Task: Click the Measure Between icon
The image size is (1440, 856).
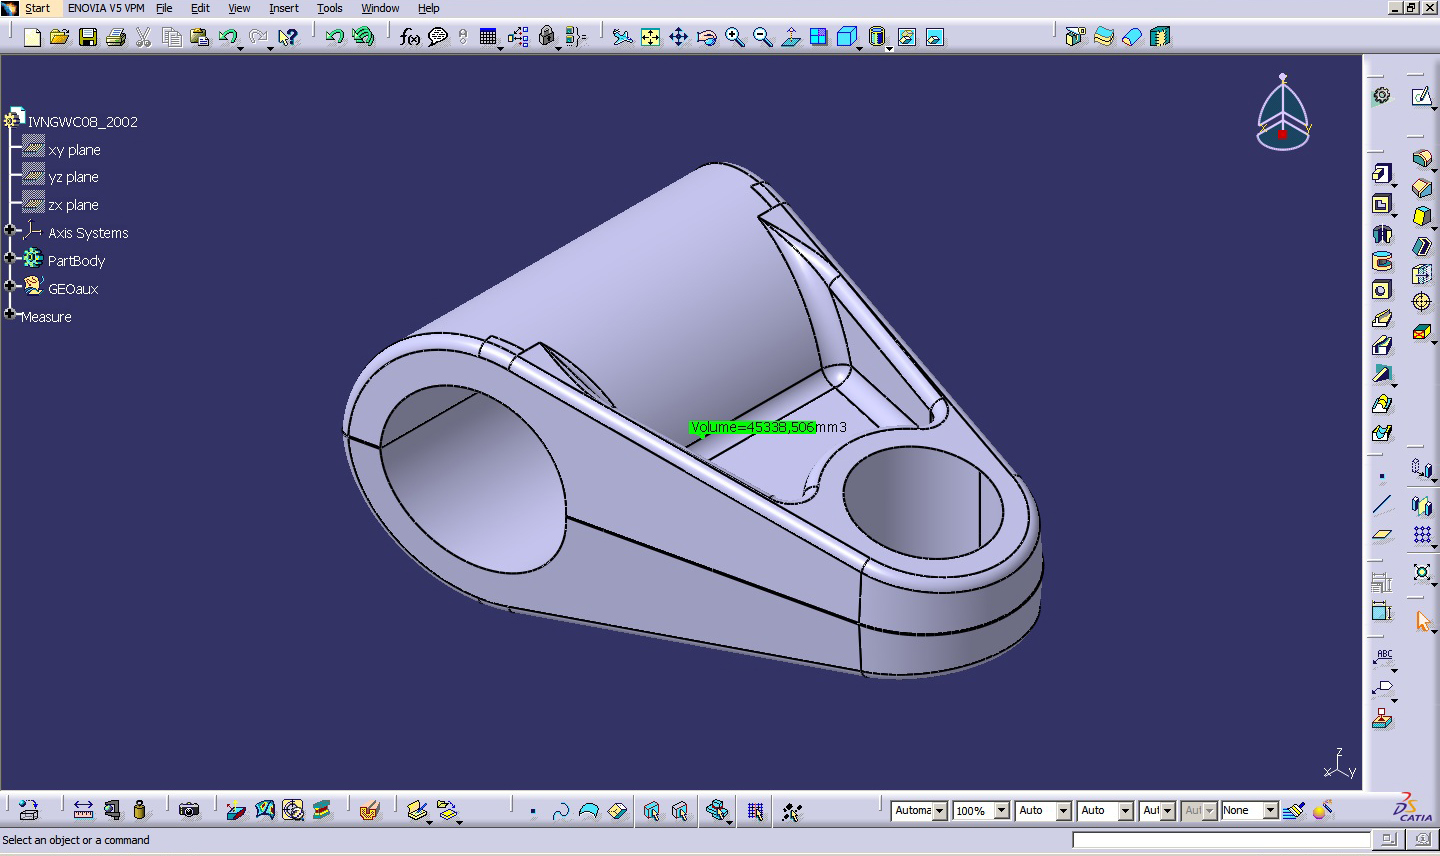Action: (83, 810)
